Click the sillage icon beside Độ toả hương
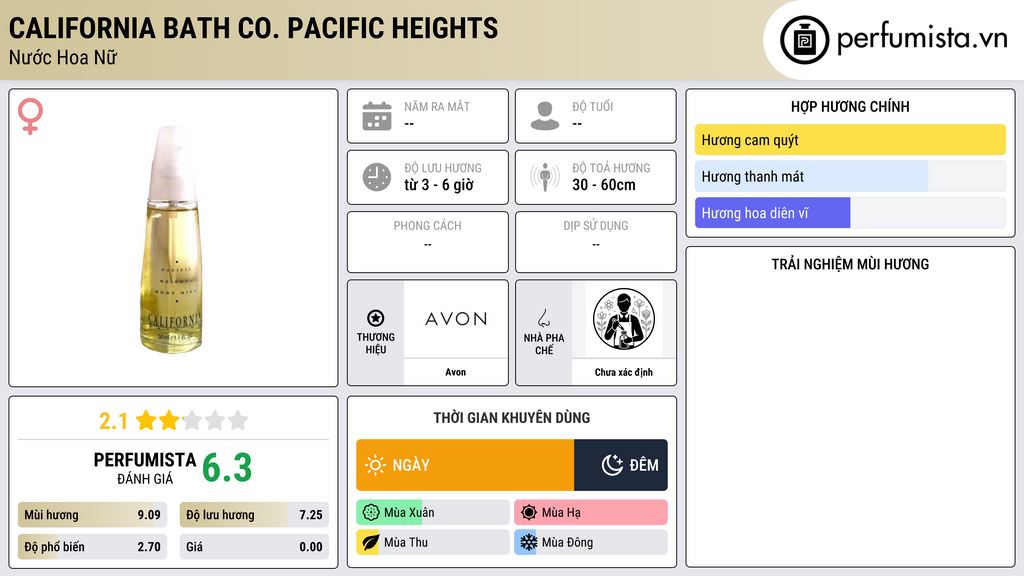This screenshot has height=576, width=1024. click(545, 177)
